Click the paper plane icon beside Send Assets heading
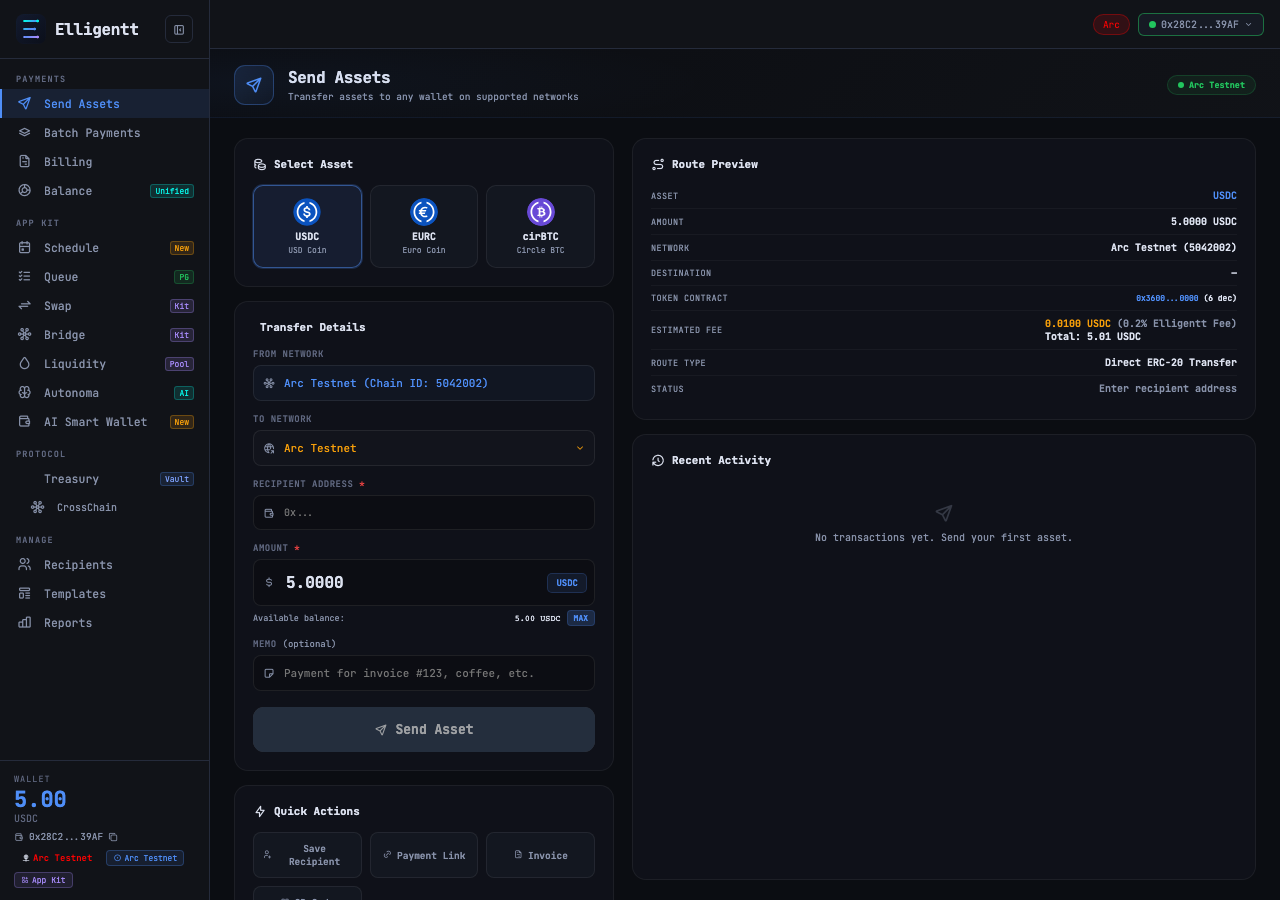Screen dimensions: 1280x900 coord(254,85)
